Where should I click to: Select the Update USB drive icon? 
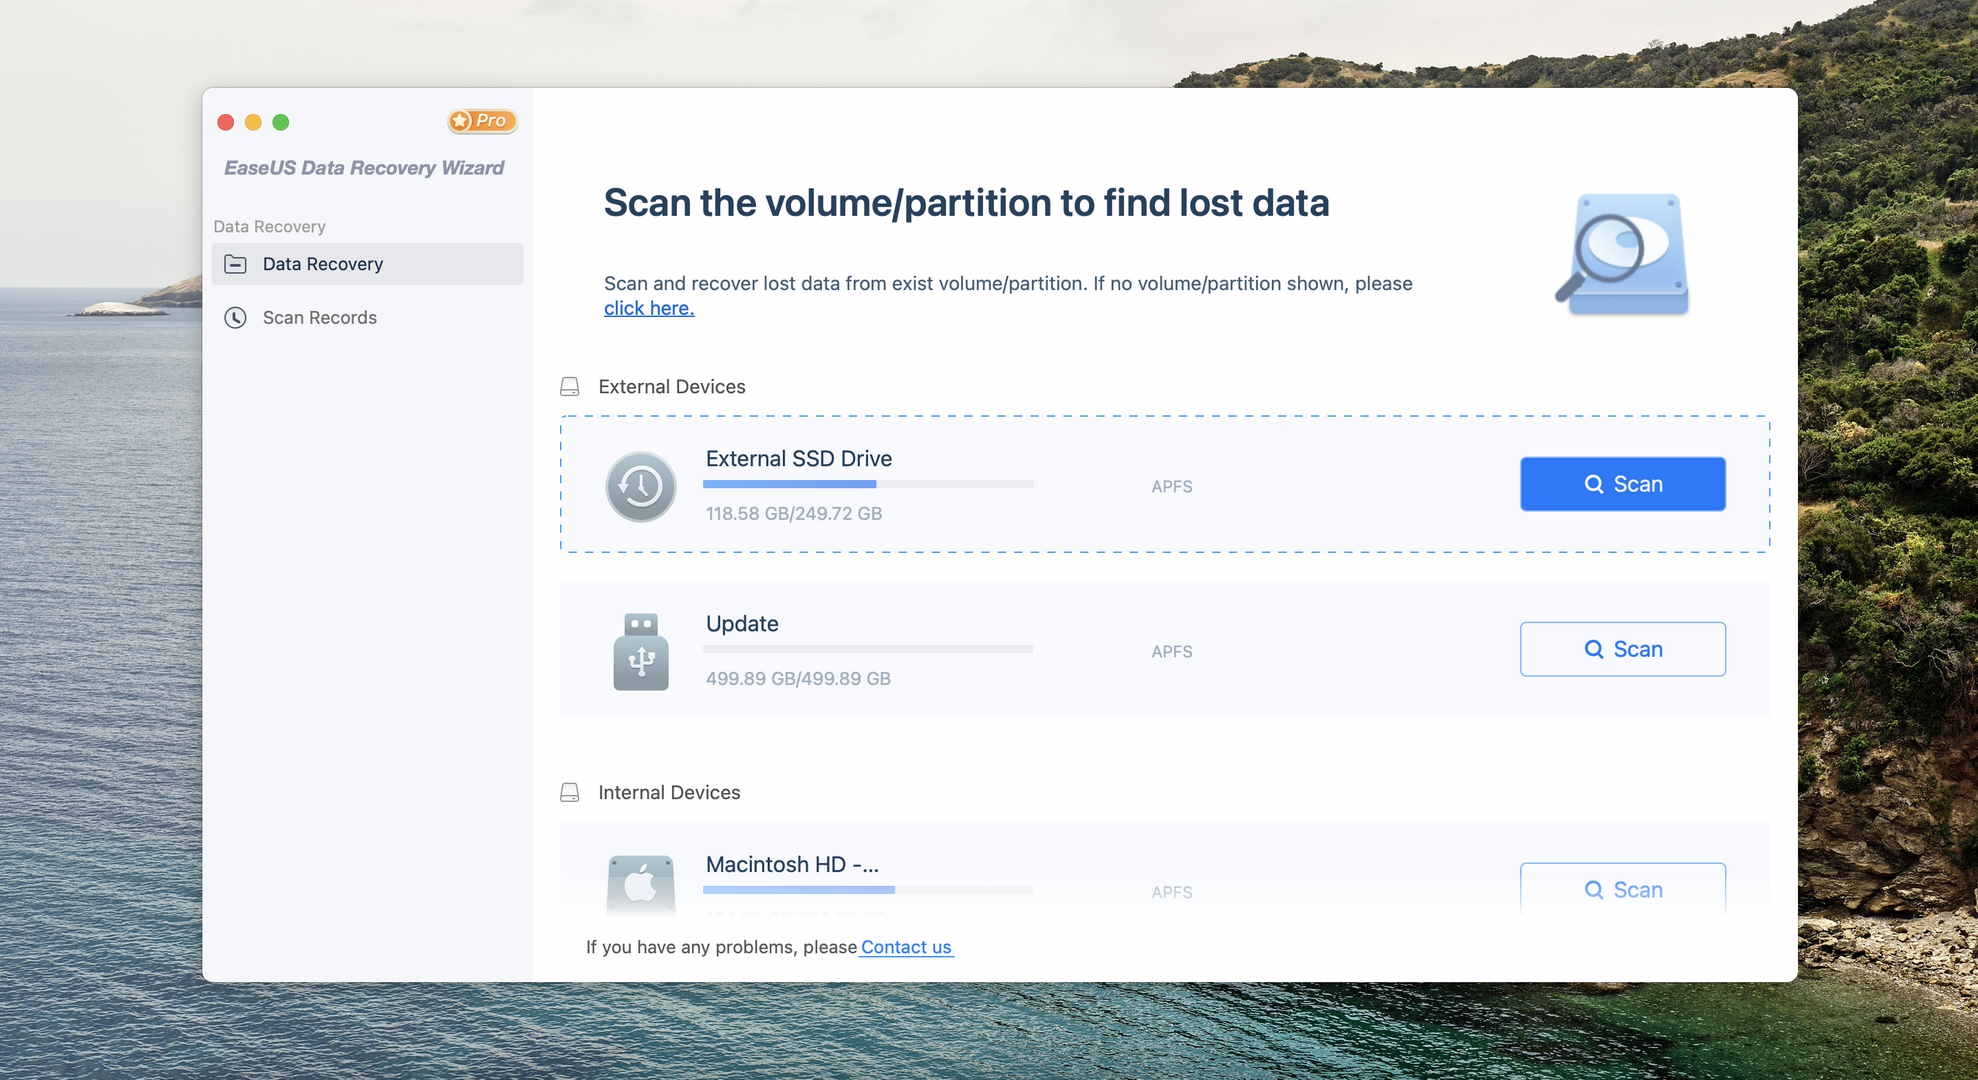click(641, 652)
